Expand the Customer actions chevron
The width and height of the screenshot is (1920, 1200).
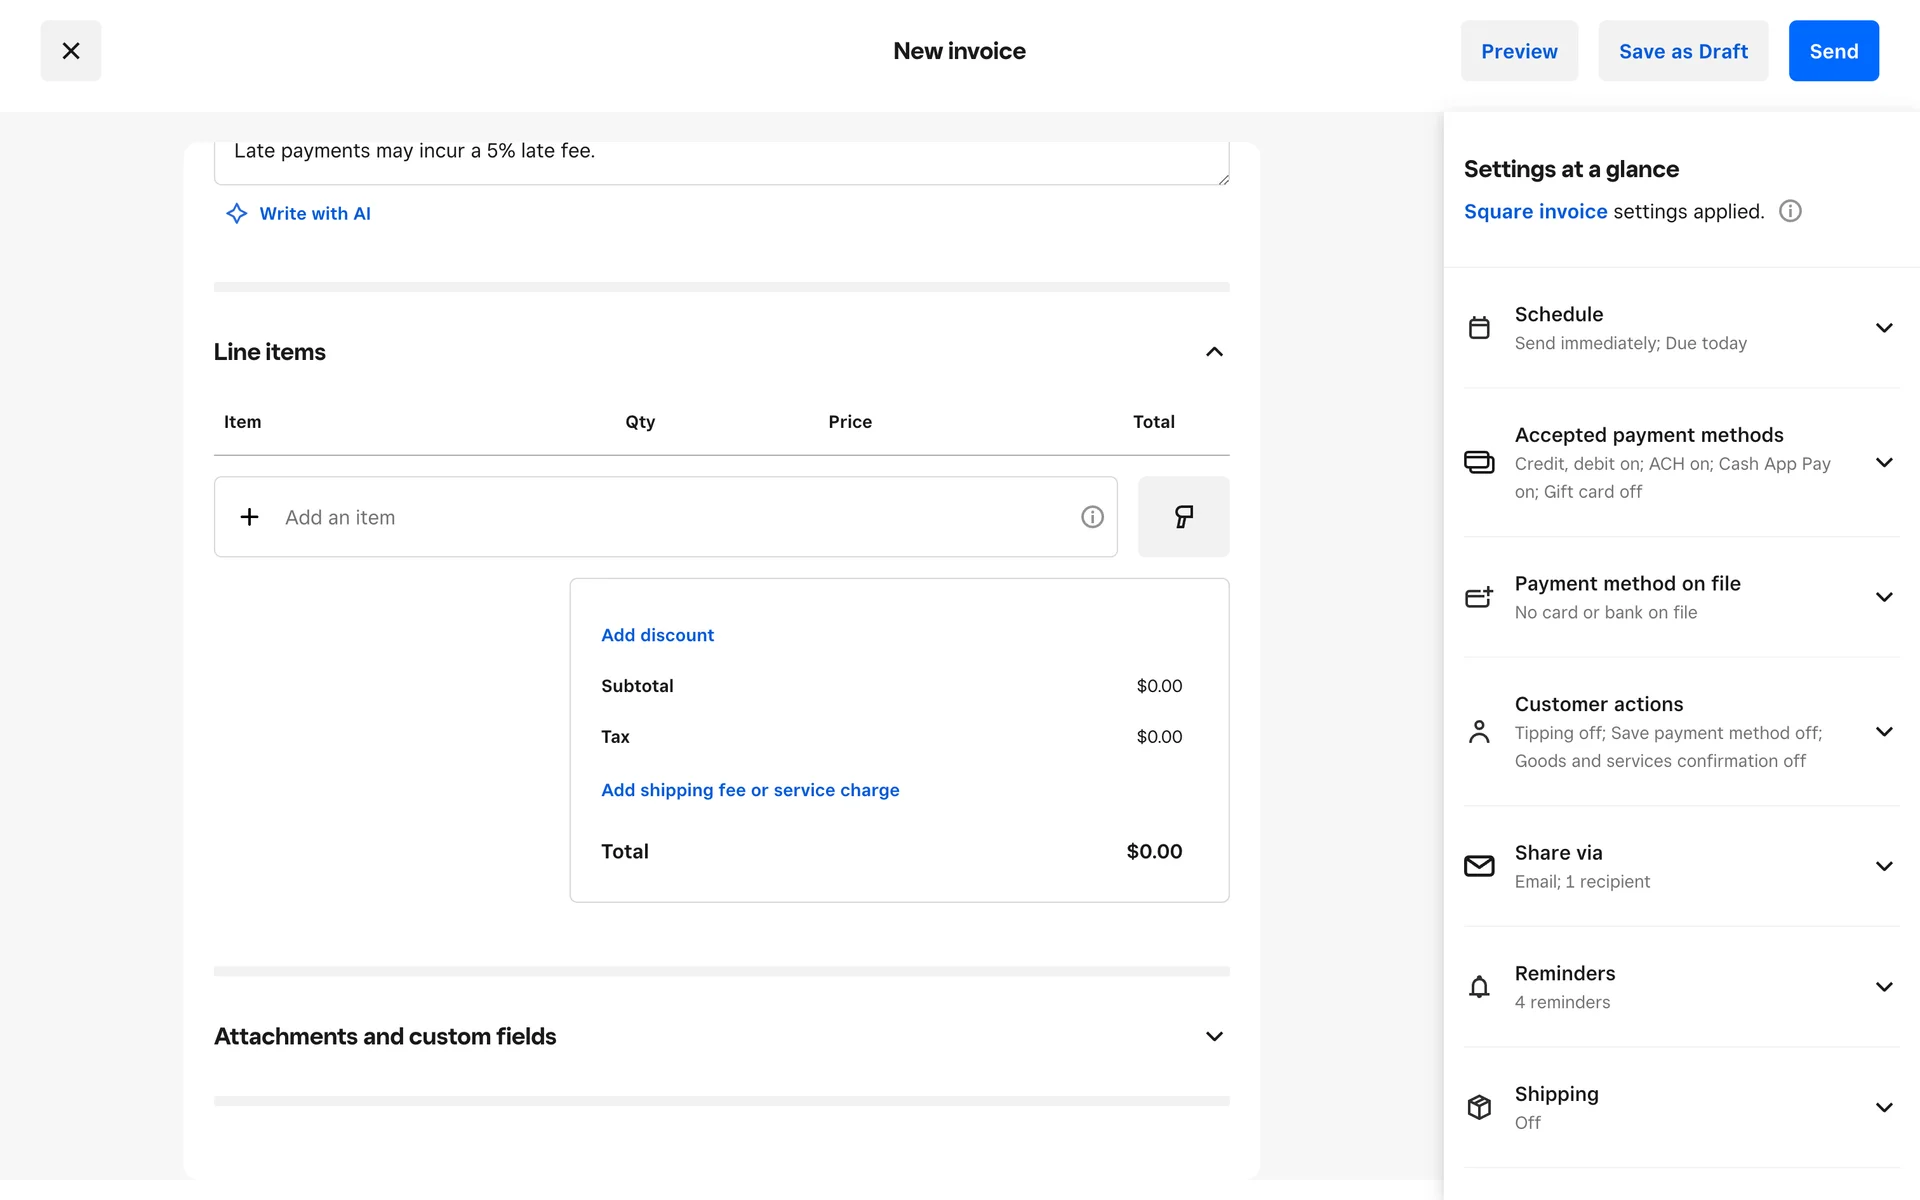[1884, 732]
